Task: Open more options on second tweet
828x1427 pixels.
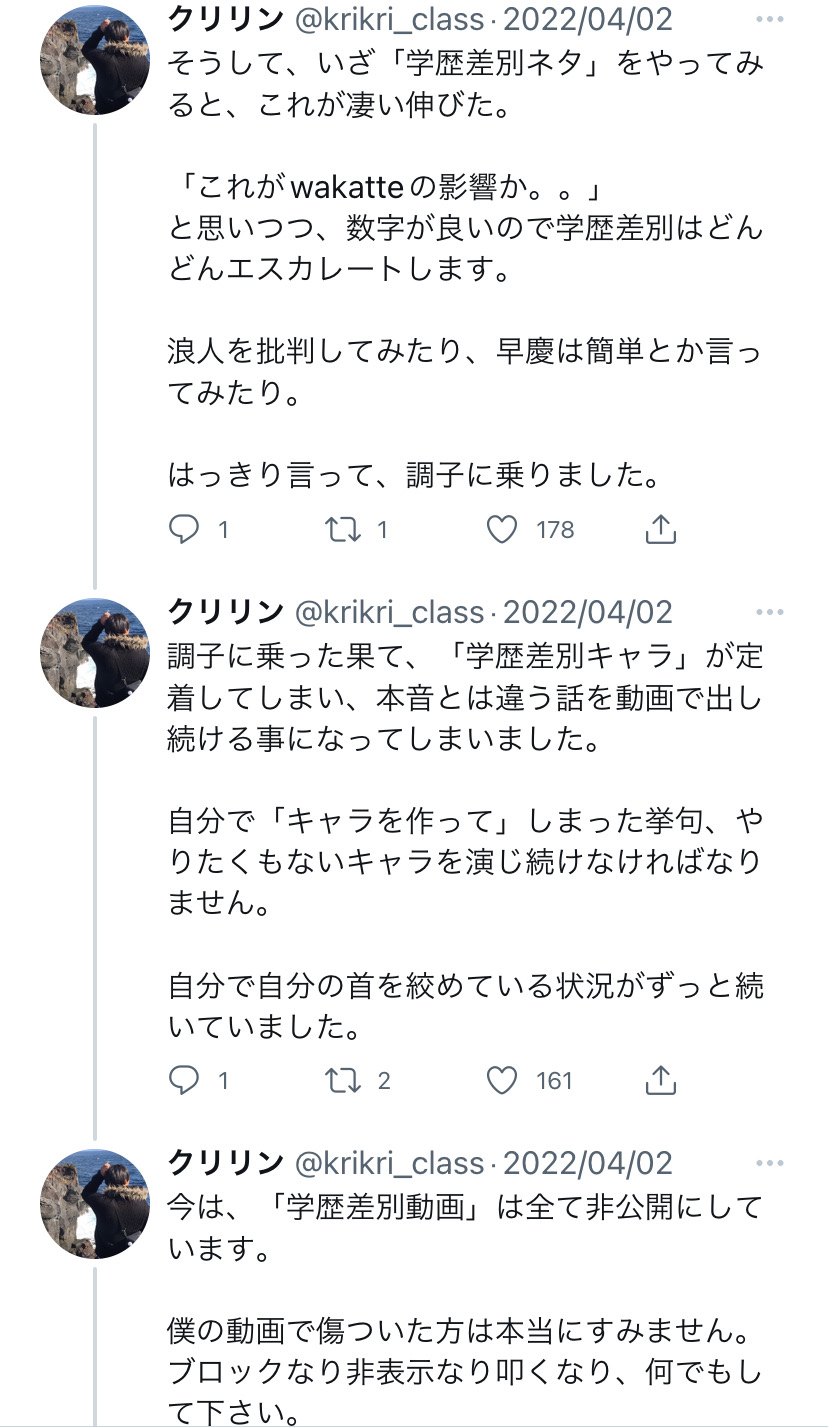Action: [770, 612]
